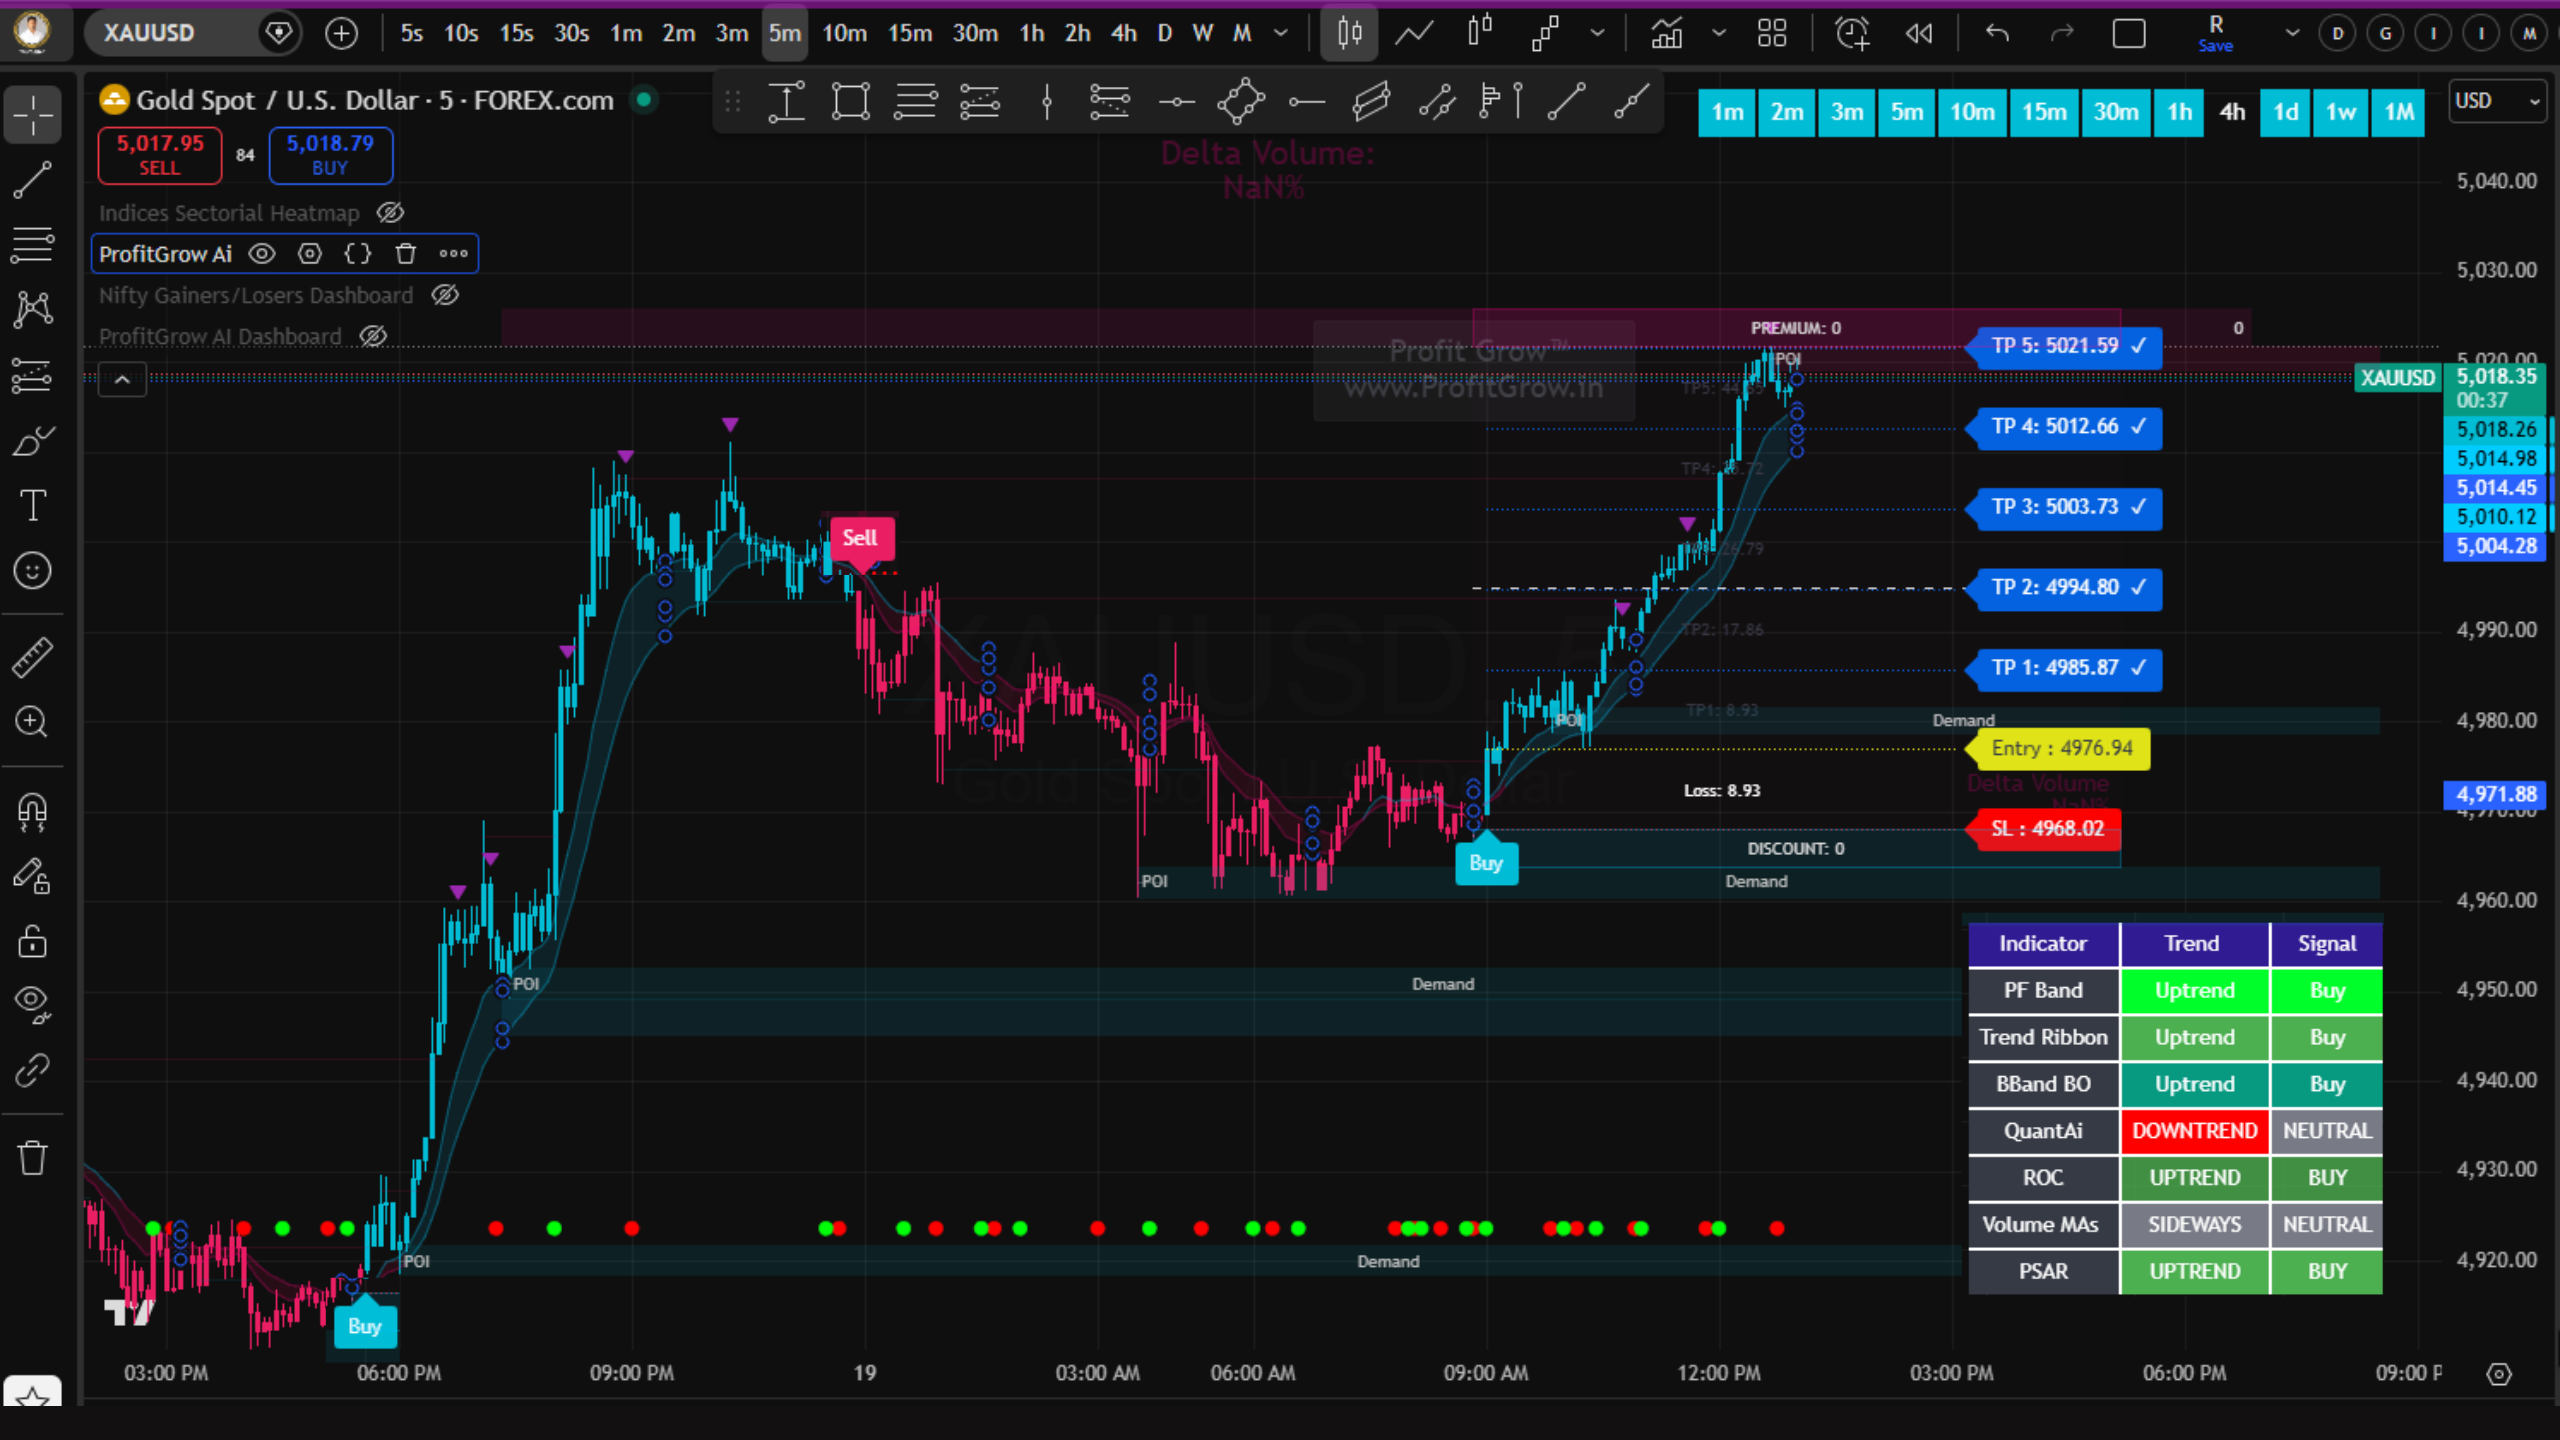Pick the trend line tool in left sidebar

click(x=33, y=180)
